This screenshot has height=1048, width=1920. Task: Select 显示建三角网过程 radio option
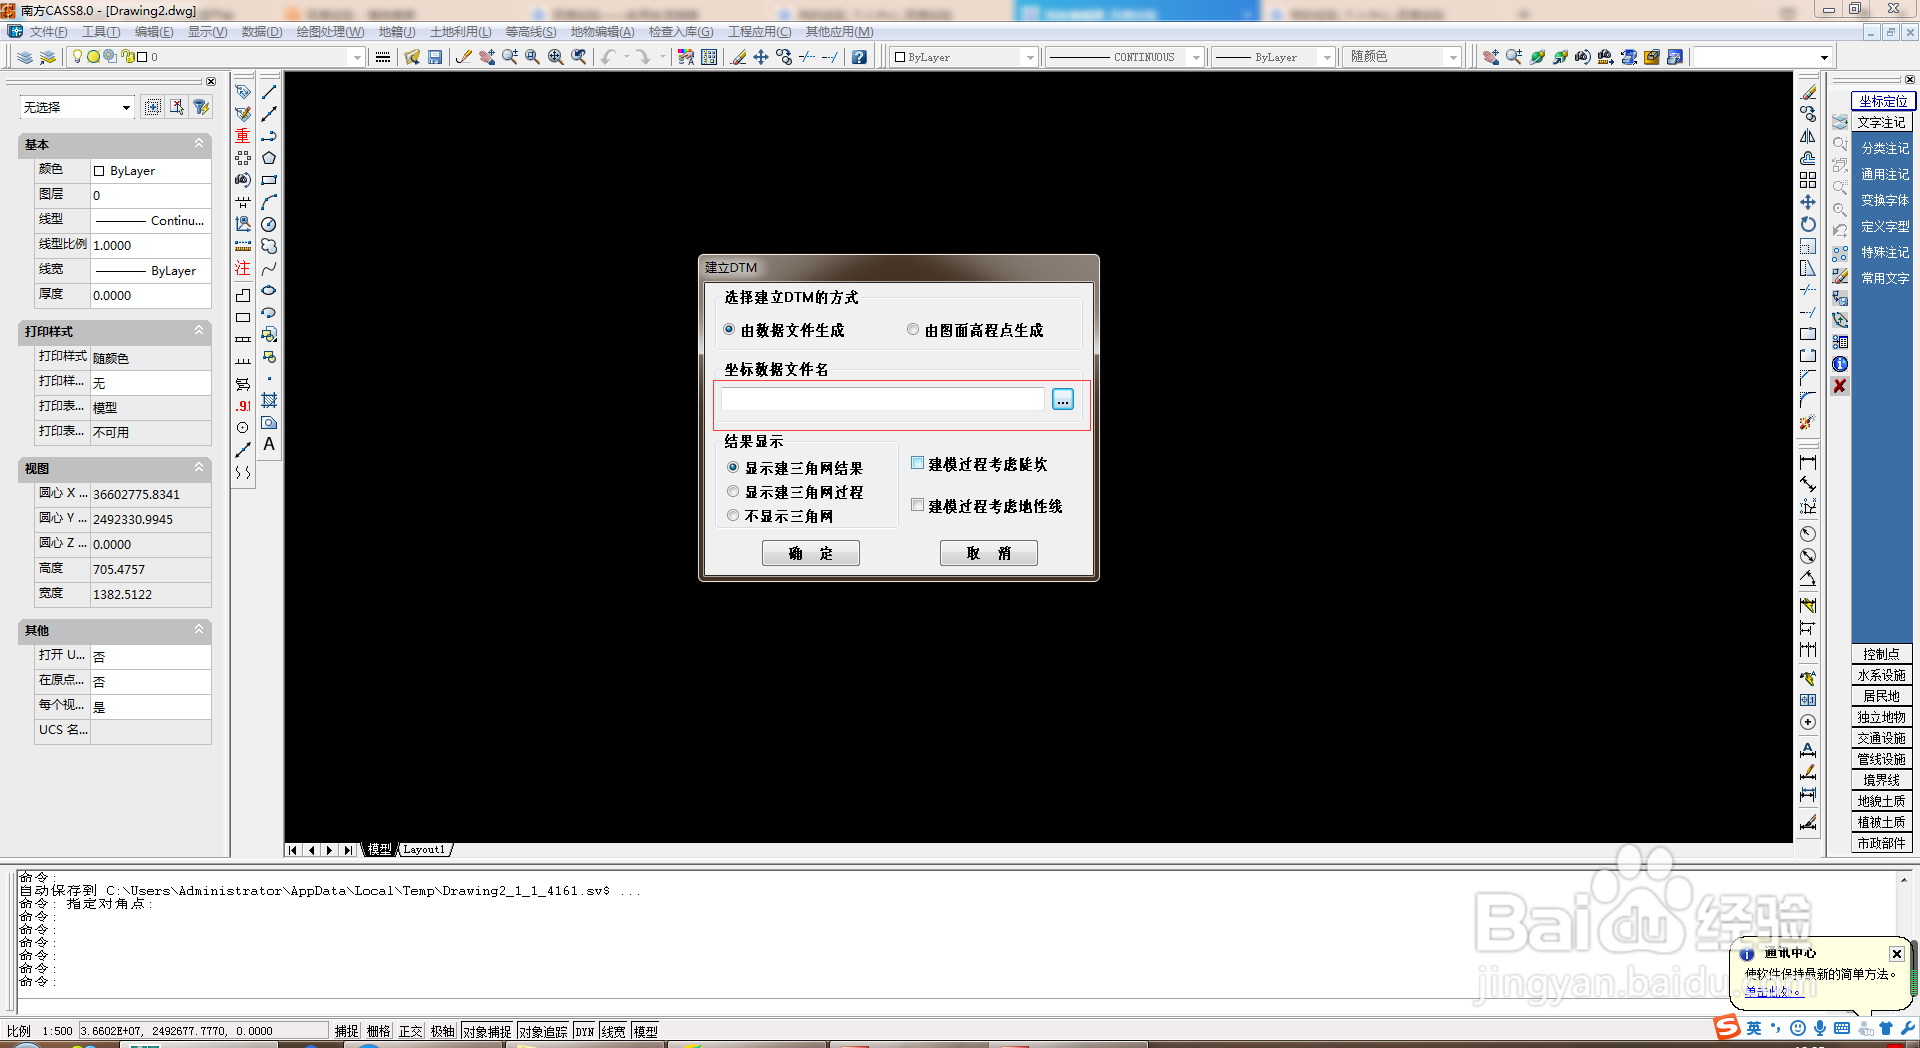(x=733, y=492)
